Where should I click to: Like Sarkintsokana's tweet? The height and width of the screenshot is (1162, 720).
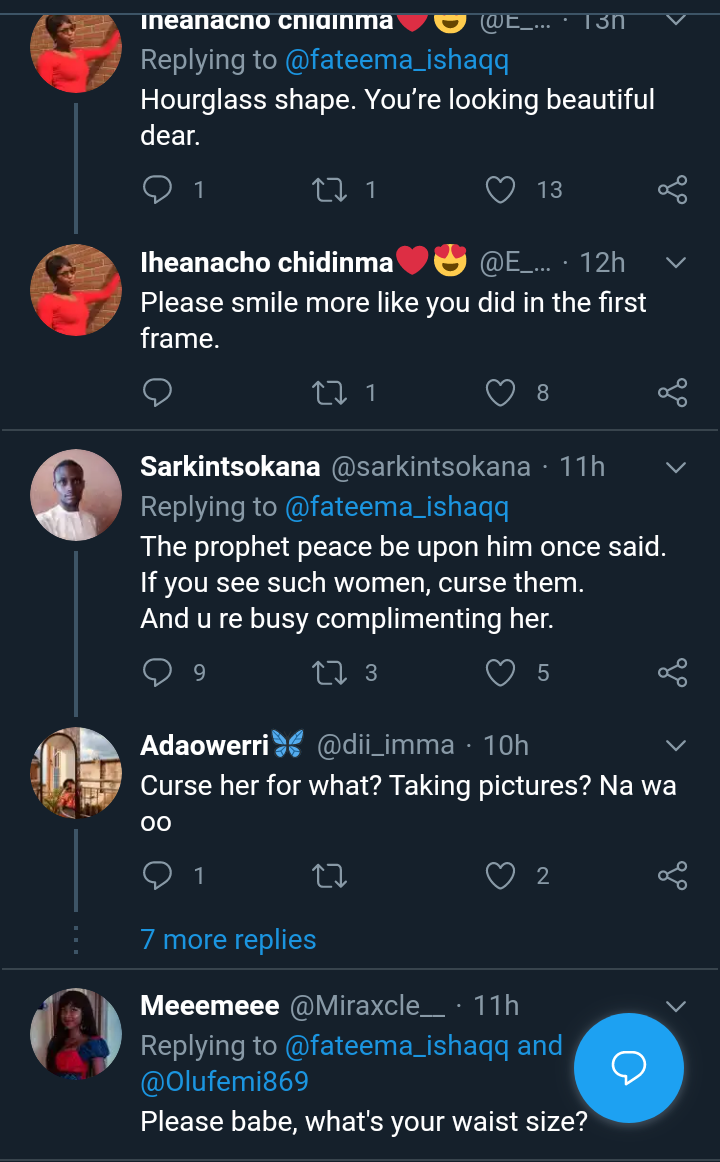pyautogui.click(x=500, y=672)
